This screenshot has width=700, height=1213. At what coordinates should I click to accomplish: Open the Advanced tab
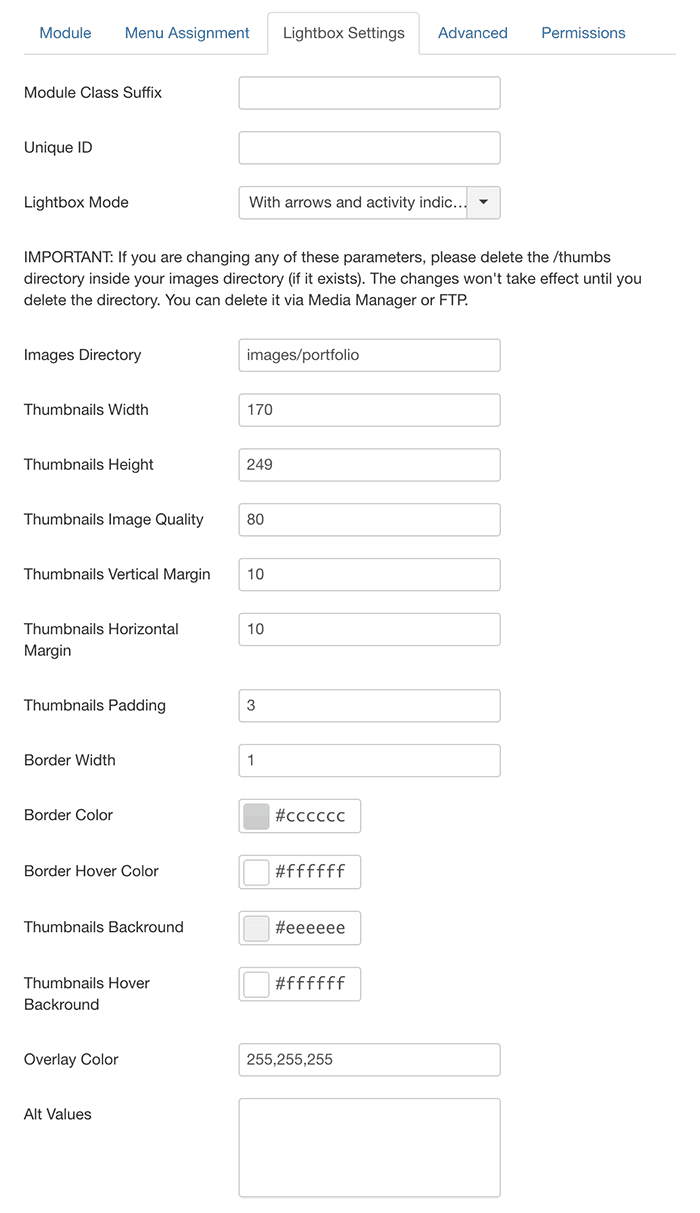click(x=472, y=33)
